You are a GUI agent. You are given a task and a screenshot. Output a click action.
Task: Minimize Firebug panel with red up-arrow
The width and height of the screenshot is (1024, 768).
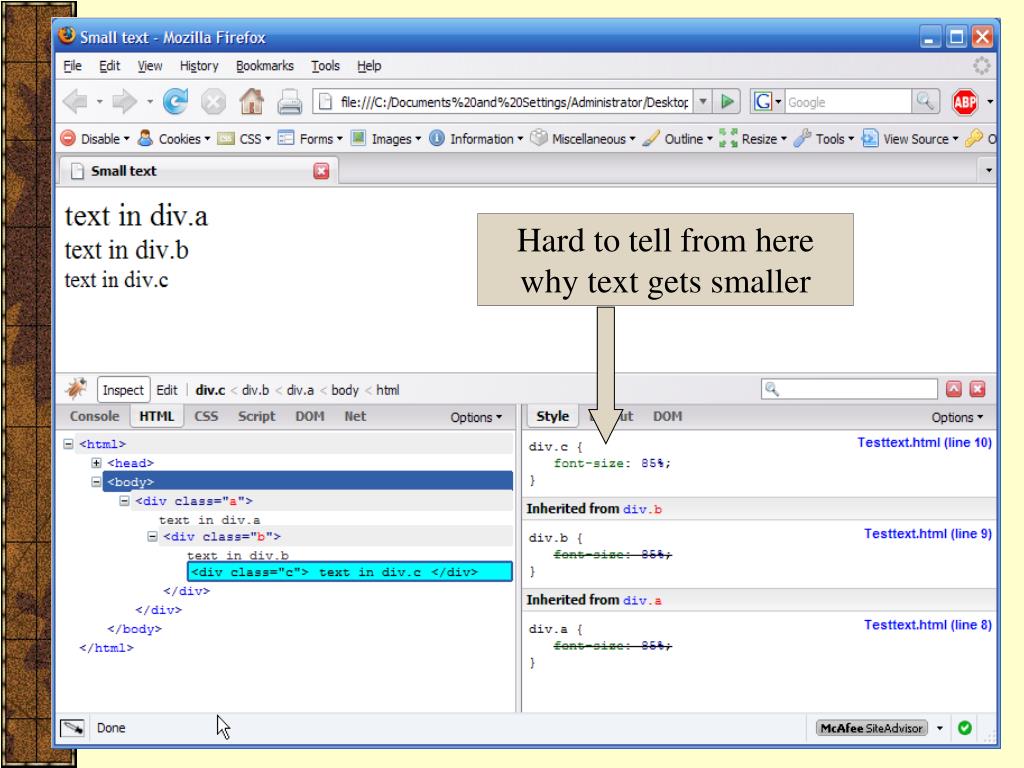[x=953, y=389]
